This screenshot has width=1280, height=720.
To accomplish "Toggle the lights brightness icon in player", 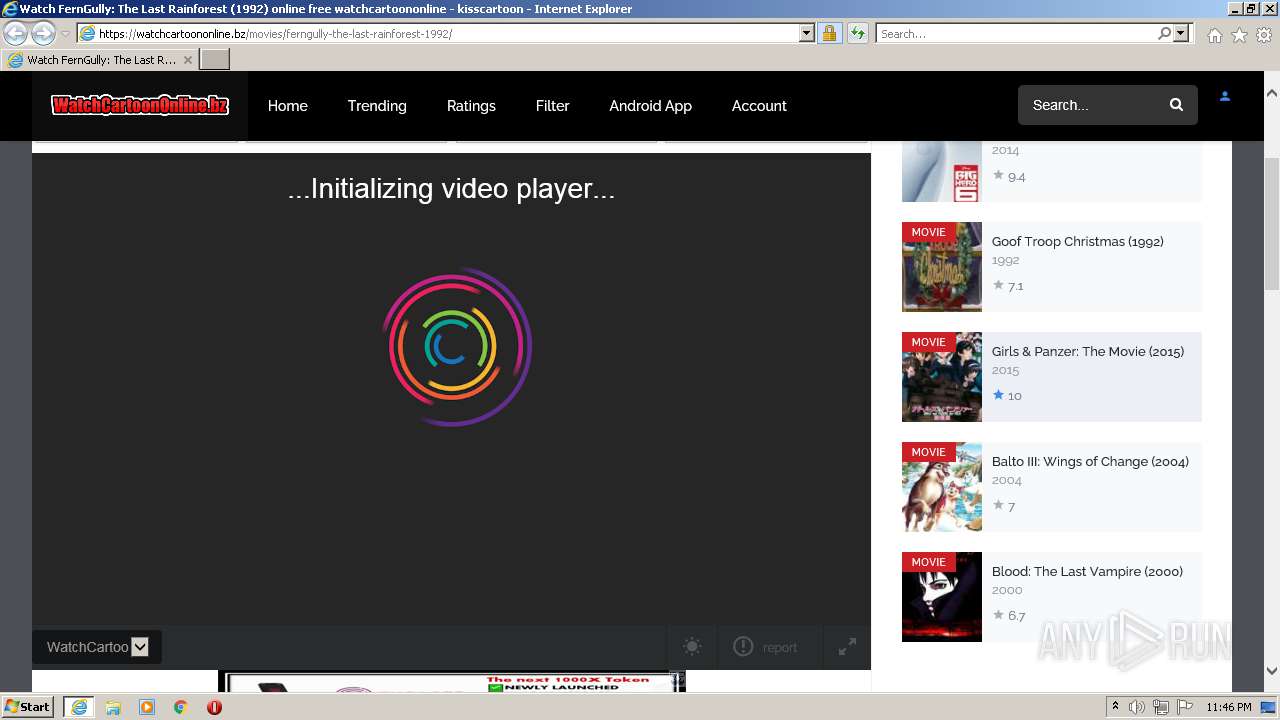I will pos(692,647).
